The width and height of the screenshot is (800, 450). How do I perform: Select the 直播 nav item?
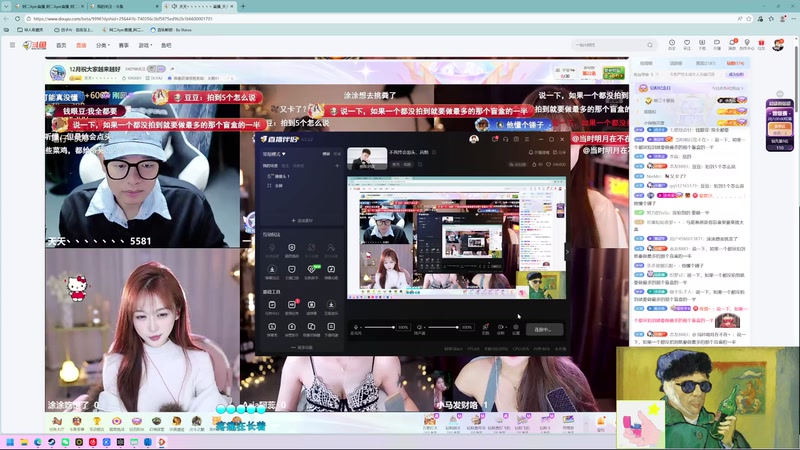(x=81, y=45)
